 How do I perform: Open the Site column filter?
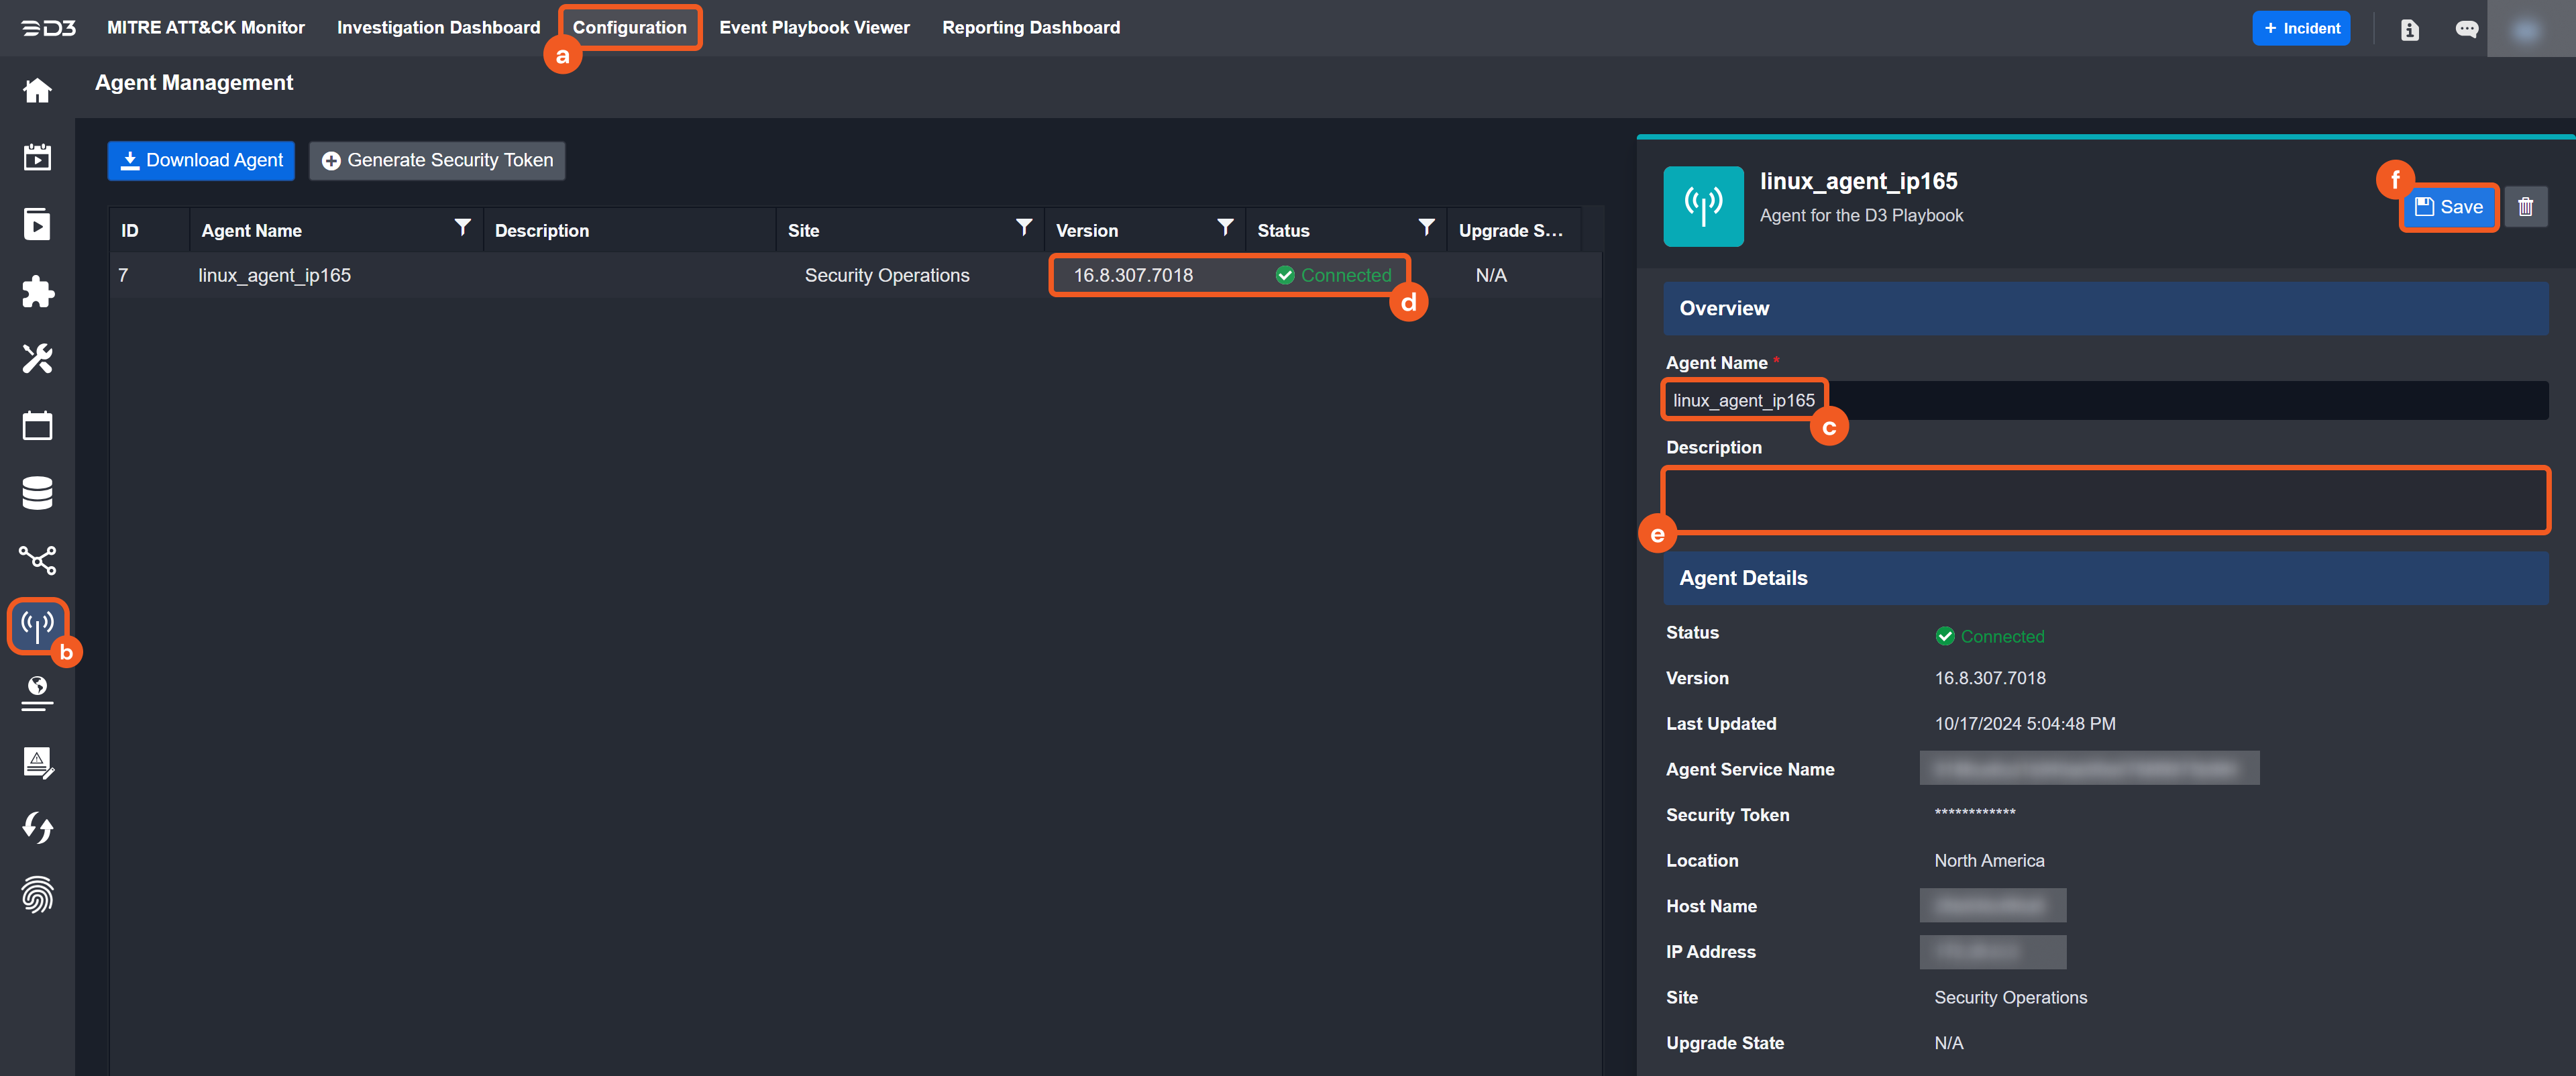pyautogui.click(x=1023, y=229)
